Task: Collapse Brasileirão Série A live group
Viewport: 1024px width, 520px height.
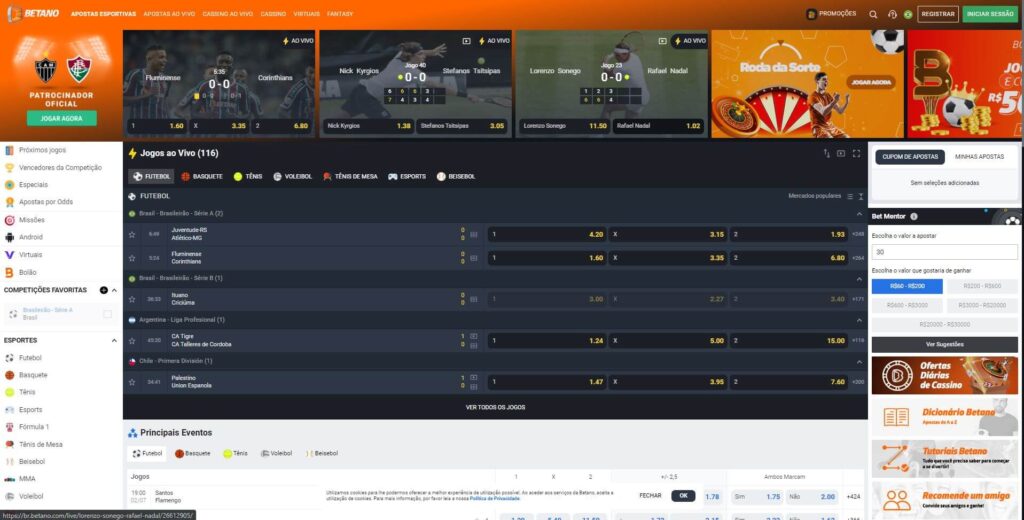Action: tap(859, 214)
